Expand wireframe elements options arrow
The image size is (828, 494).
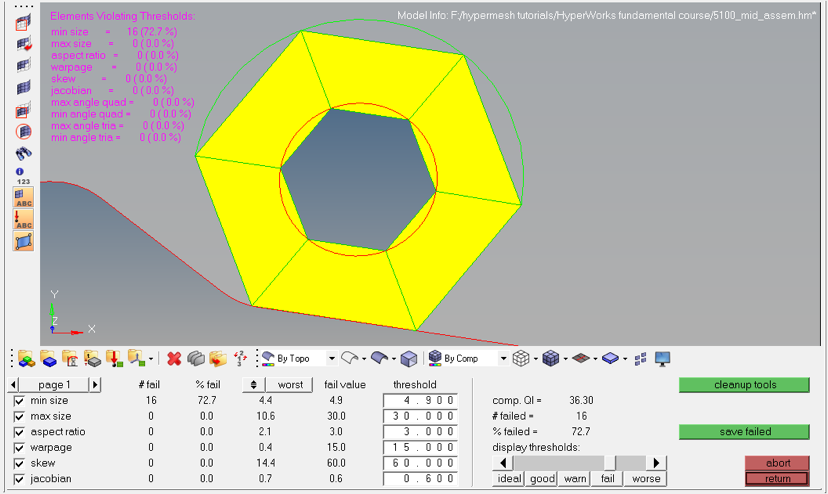[x=535, y=359]
